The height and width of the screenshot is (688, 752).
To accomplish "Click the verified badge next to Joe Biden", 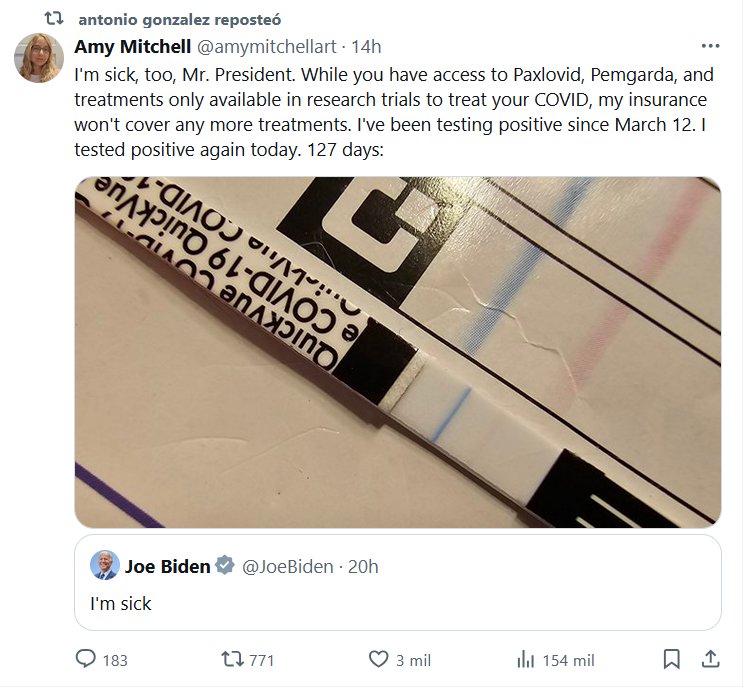I will point(225,566).
